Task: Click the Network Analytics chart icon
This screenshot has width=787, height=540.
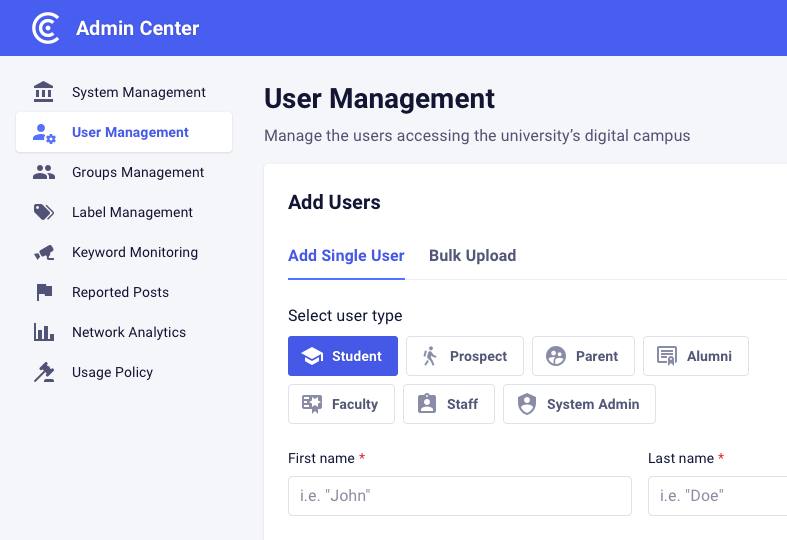Action: click(x=44, y=332)
